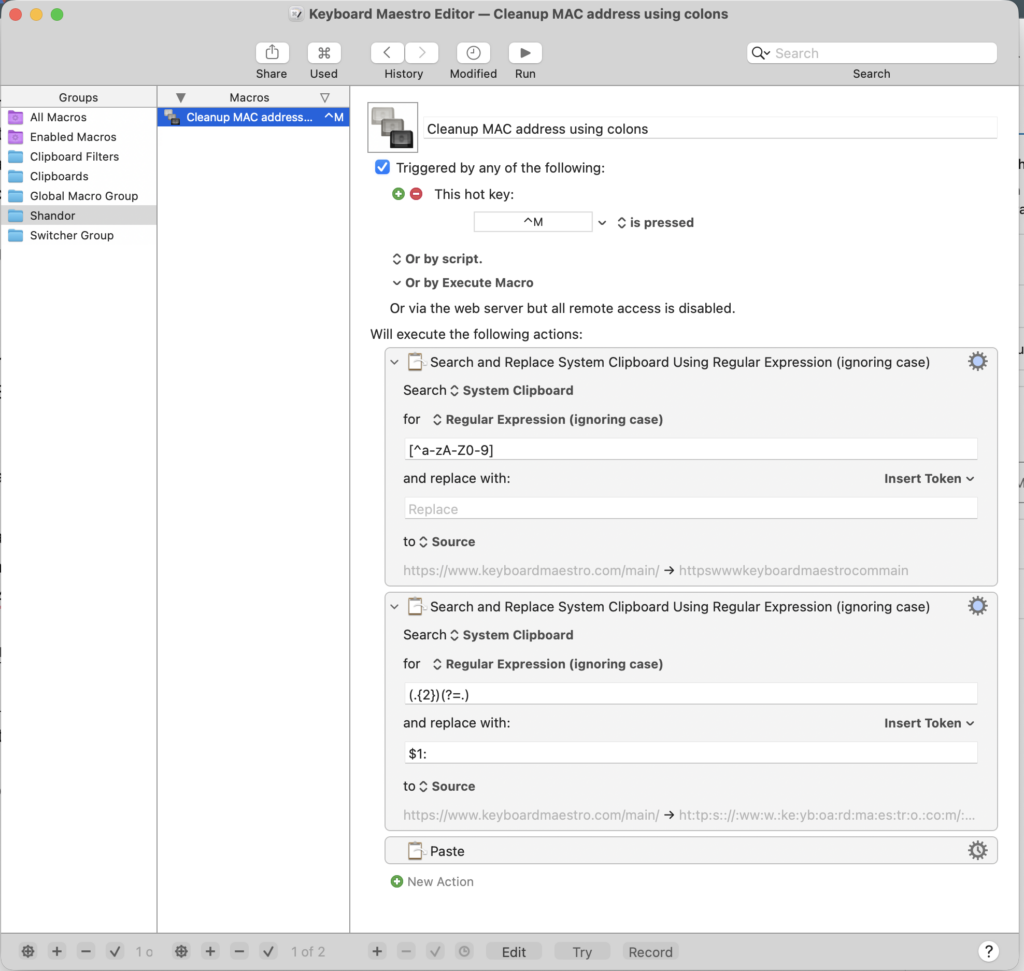
Task: Run the macro with the Run icon
Action: coord(525,53)
